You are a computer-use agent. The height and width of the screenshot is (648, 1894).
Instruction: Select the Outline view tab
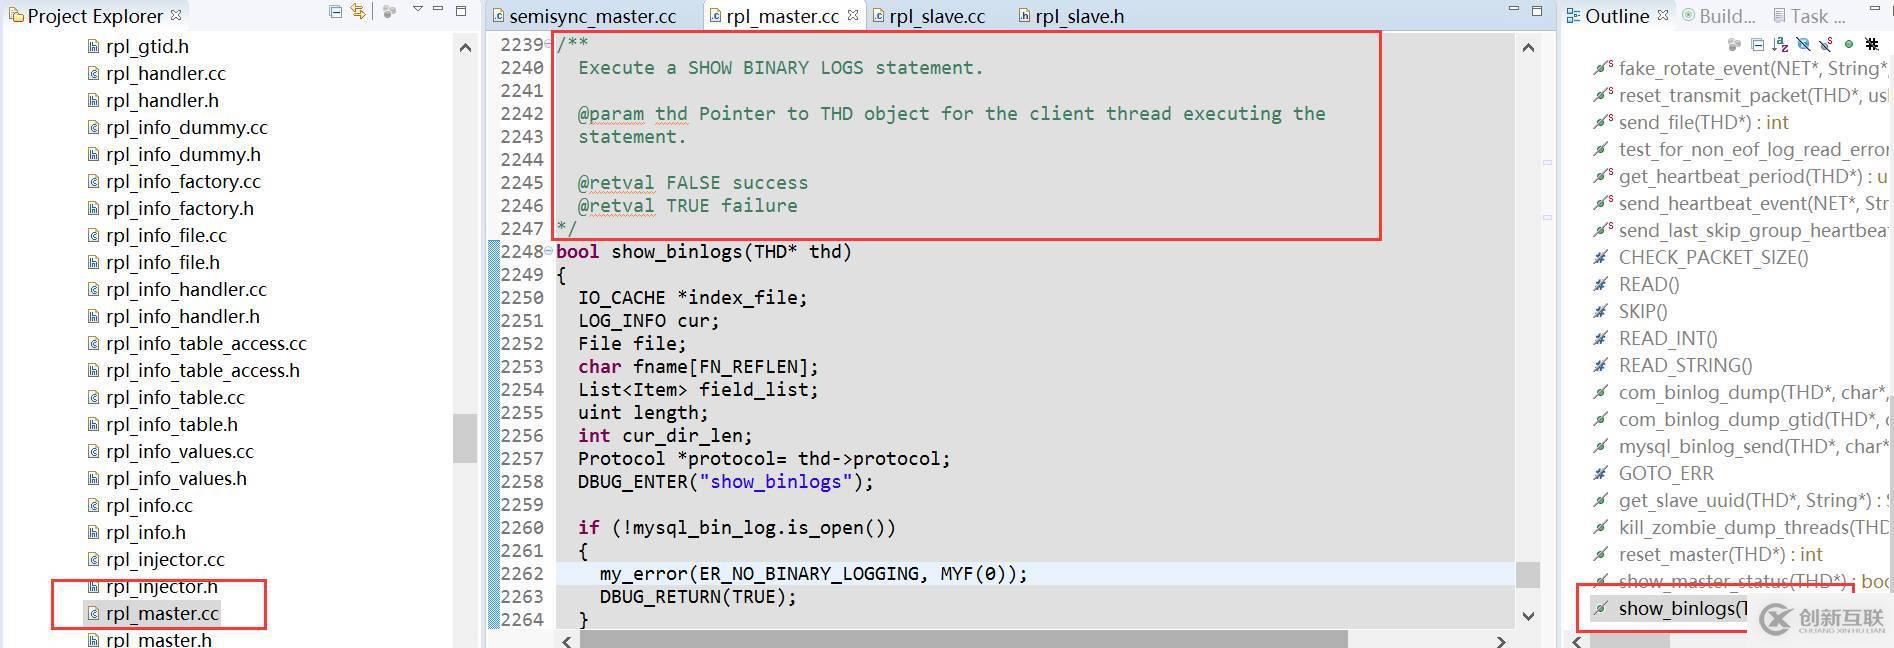(1608, 16)
